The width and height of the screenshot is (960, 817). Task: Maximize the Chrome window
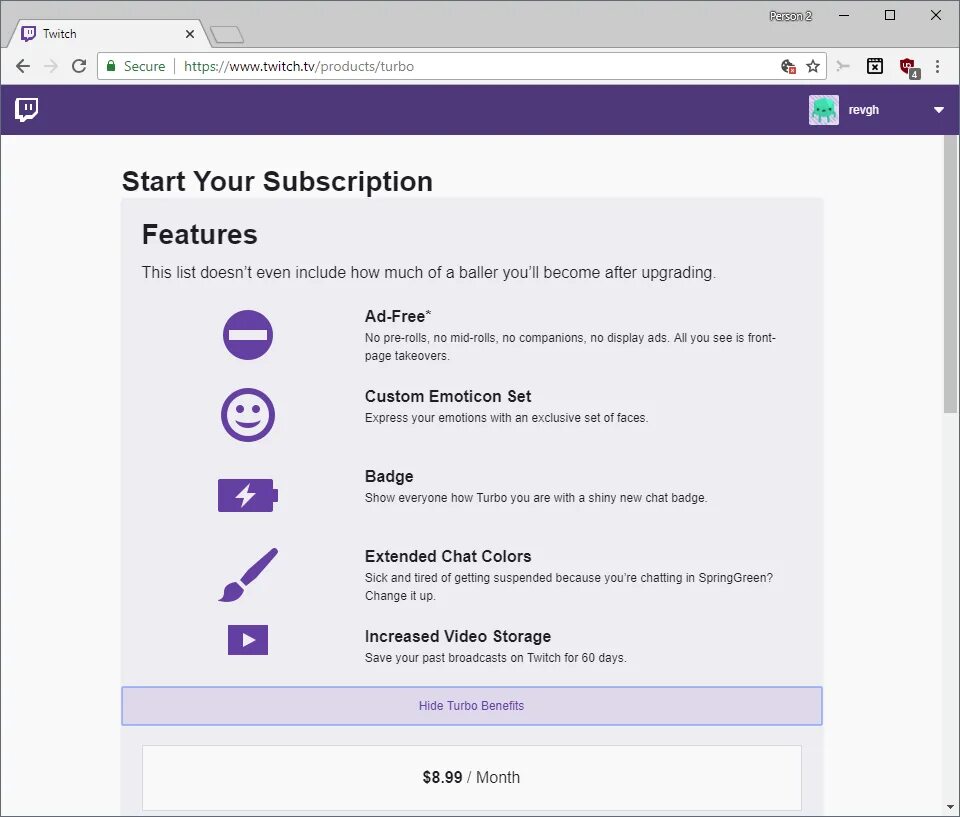tap(890, 15)
